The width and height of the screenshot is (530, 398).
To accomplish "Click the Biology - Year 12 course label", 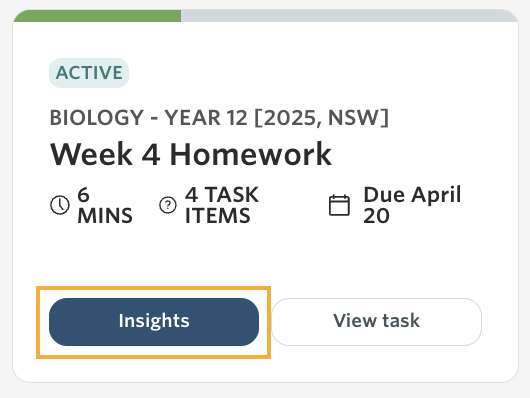I will pos(219,118).
